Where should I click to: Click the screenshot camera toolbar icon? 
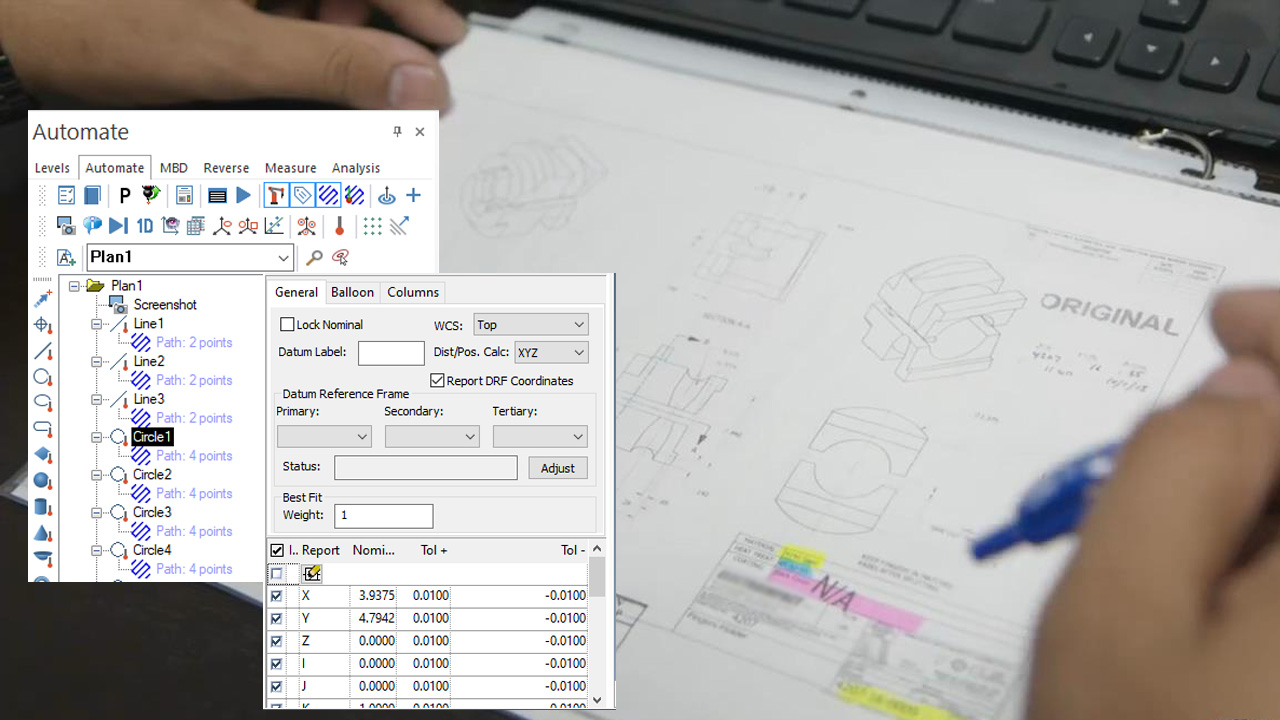click(66, 226)
